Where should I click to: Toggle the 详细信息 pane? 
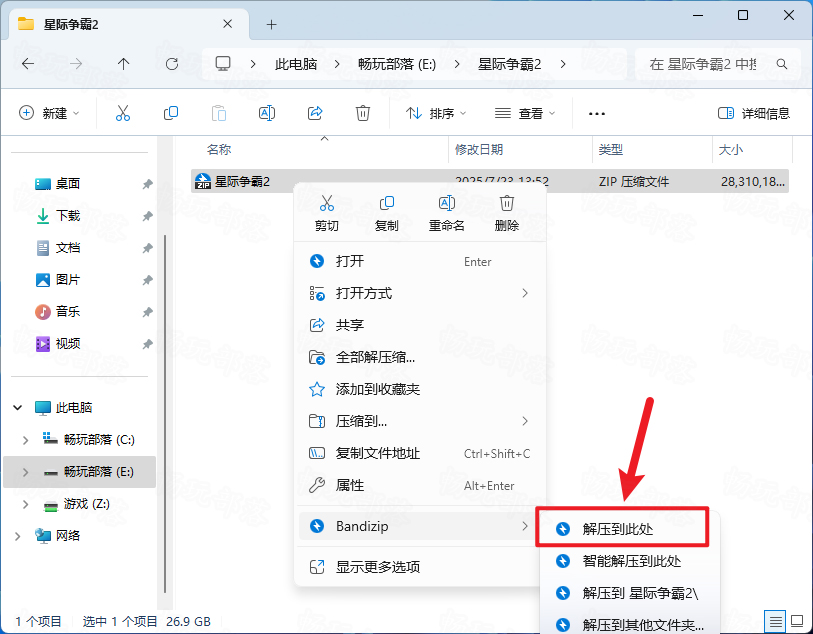[x=753, y=113]
